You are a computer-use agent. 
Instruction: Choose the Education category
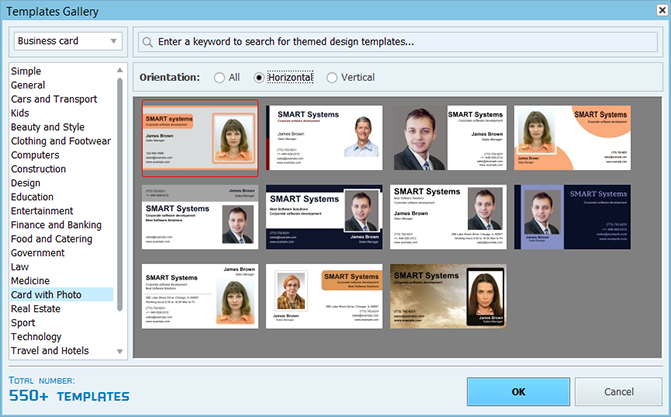(x=32, y=197)
